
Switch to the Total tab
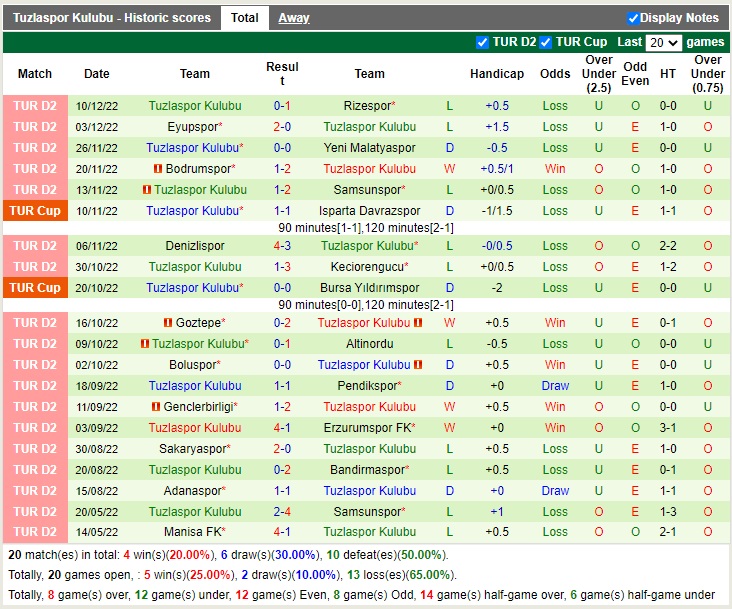point(245,18)
